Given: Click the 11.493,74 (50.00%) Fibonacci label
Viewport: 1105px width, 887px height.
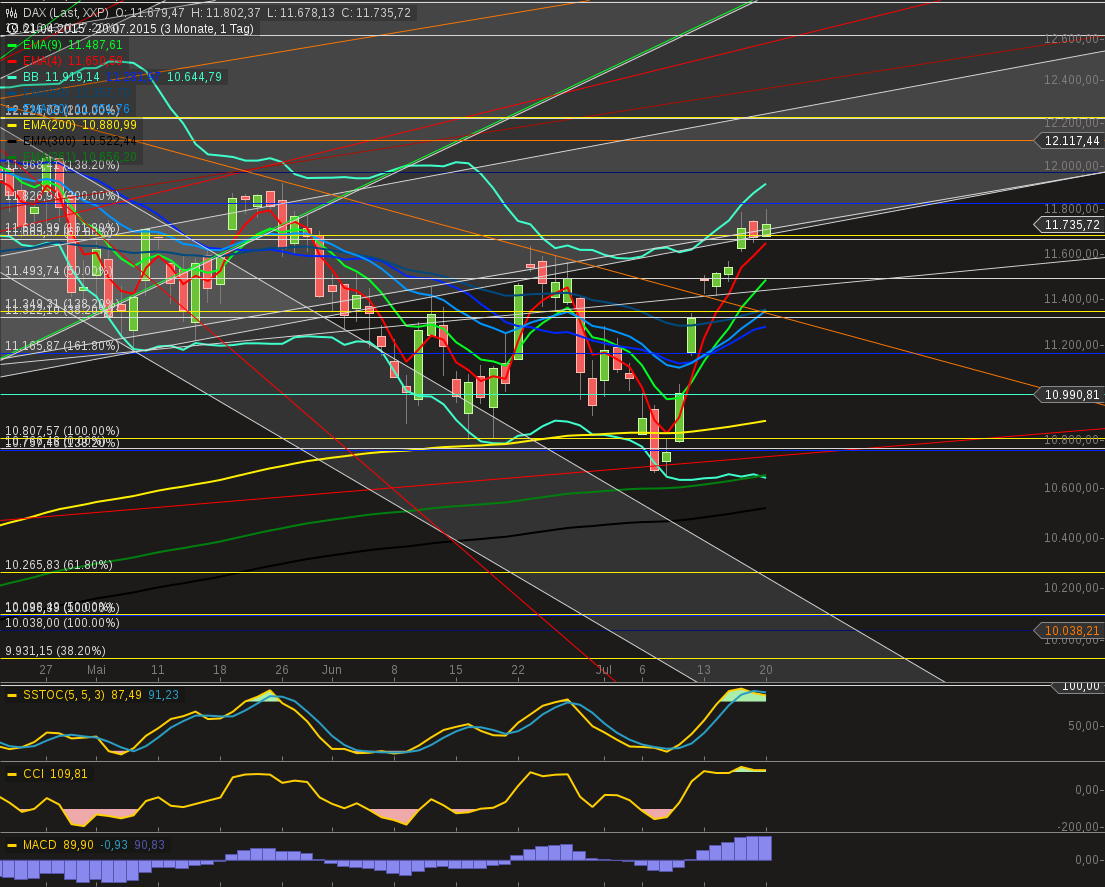Looking at the screenshot, I should point(58,271).
